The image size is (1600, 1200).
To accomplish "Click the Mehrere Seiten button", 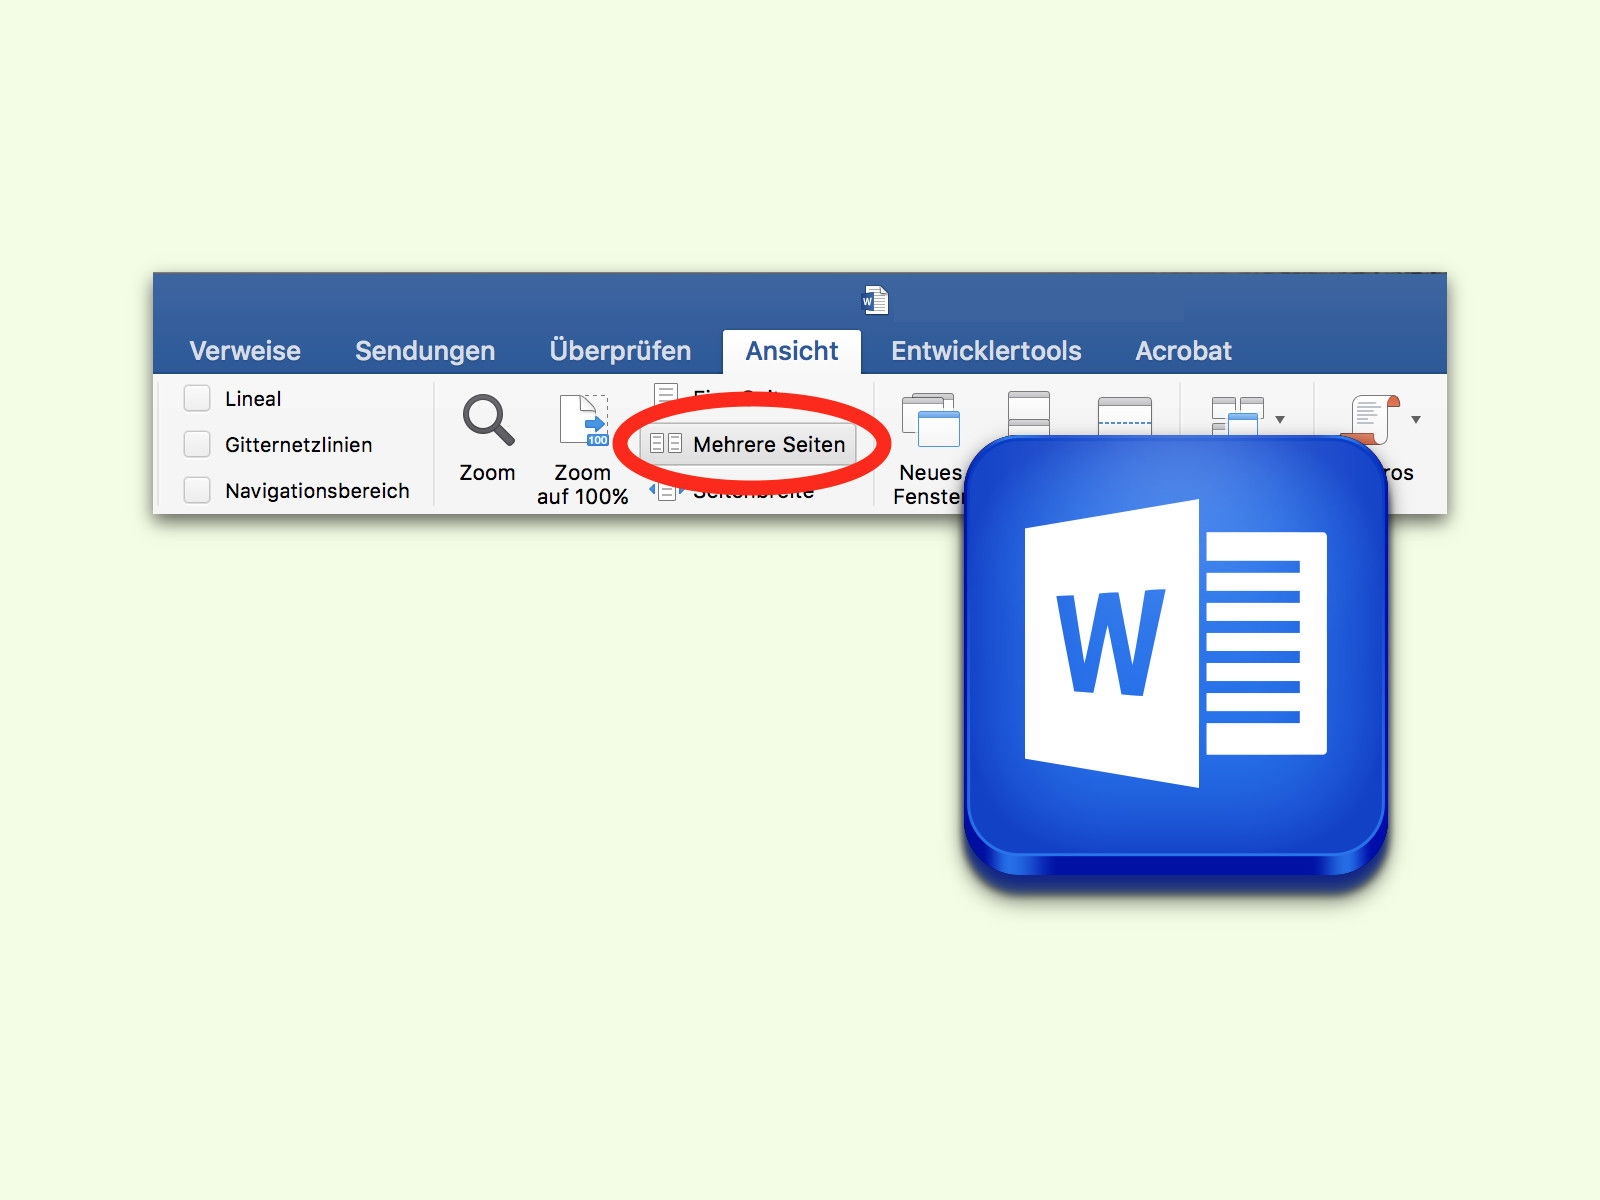I will tap(748, 444).
